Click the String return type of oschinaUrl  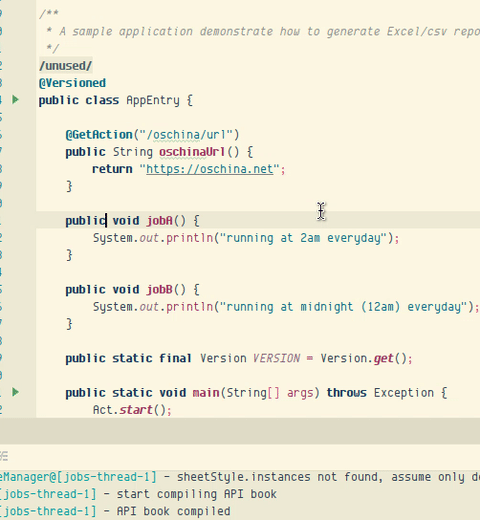click(133, 152)
